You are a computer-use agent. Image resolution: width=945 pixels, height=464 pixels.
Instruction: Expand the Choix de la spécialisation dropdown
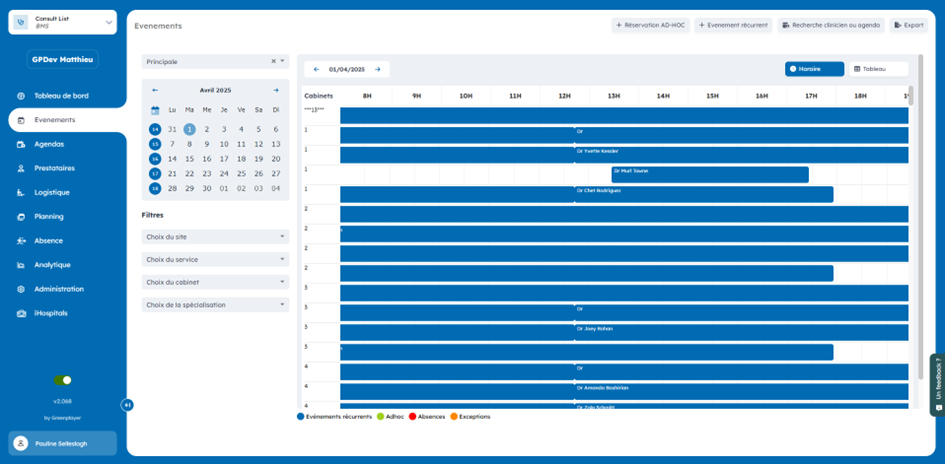pyautogui.click(x=215, y=305)
